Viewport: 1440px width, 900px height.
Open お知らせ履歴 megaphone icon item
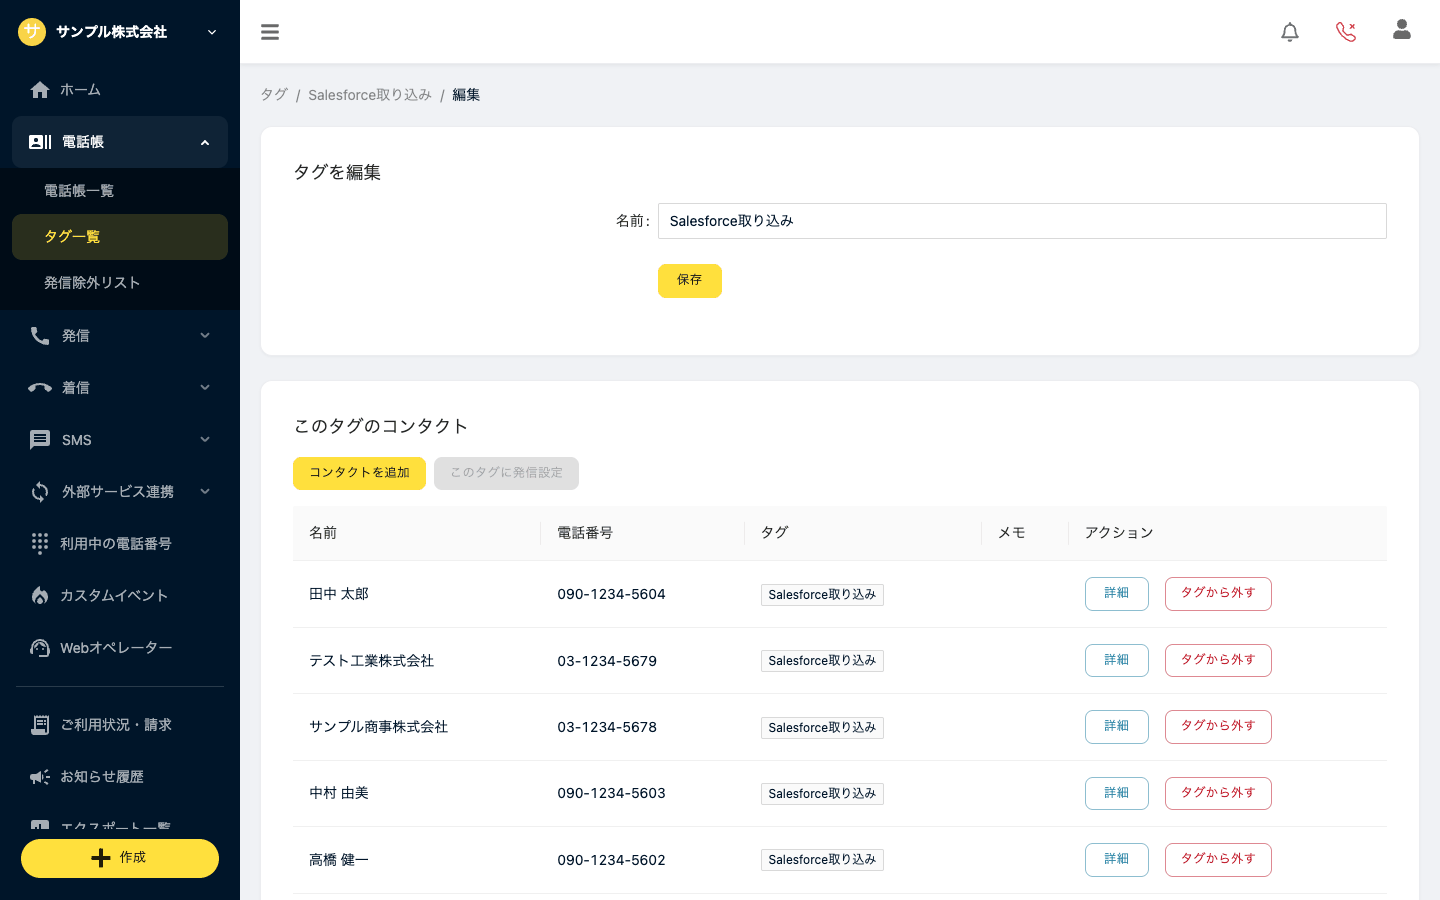point(40,777)
